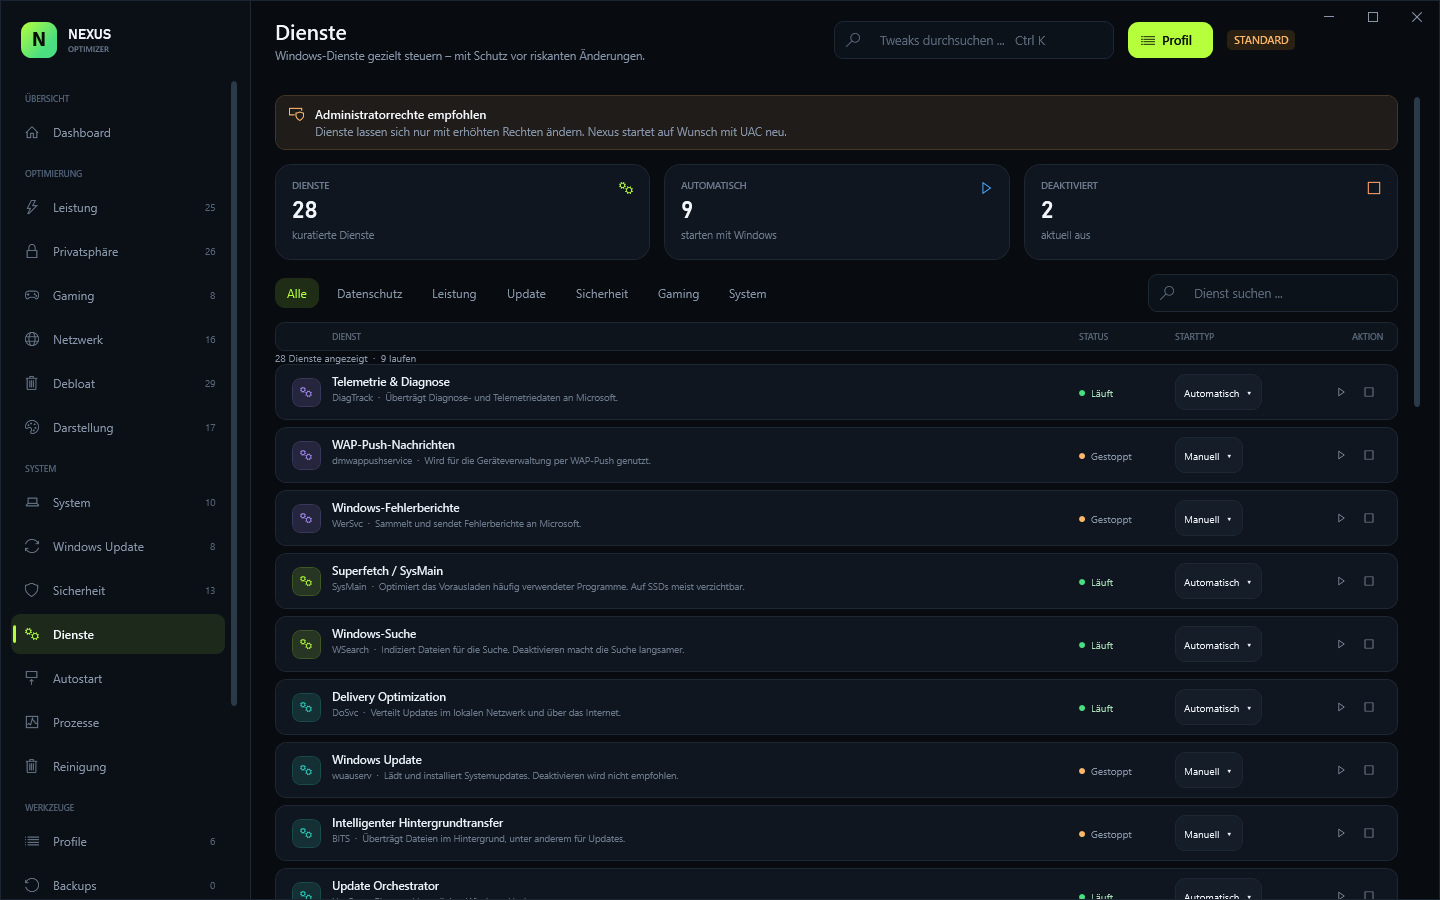Click the main content vertical scrollbar

1417,252
